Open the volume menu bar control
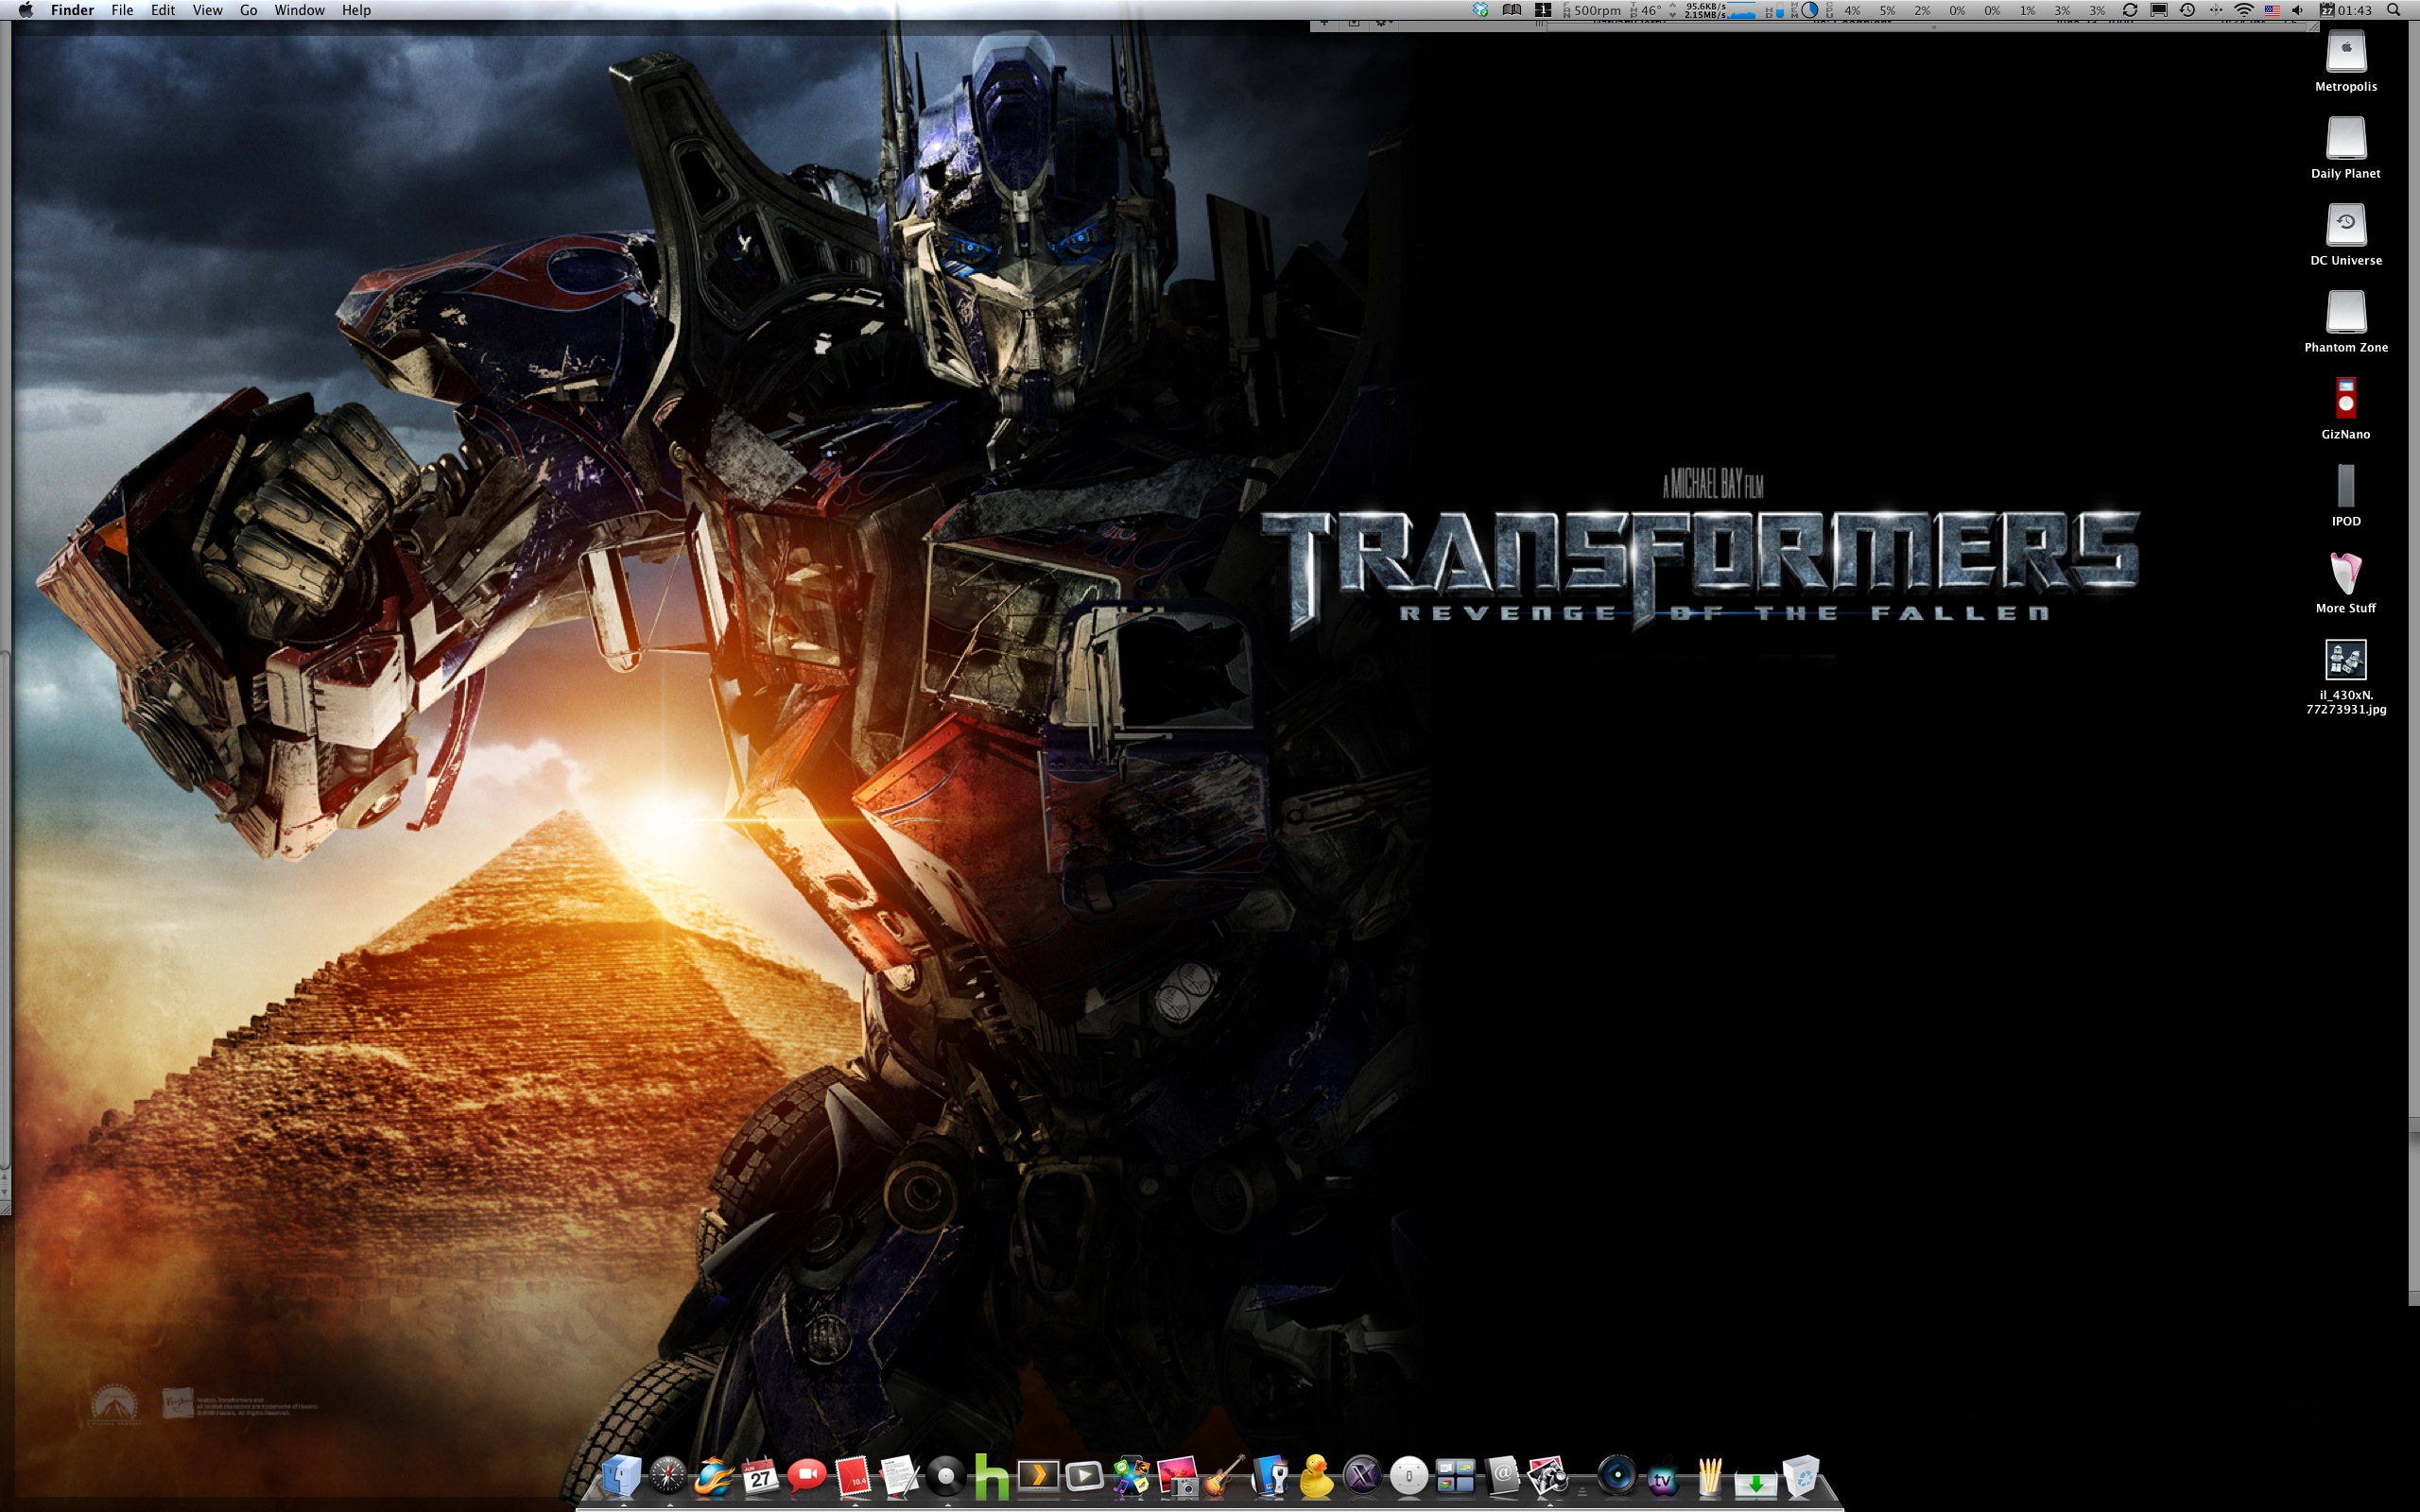Viewport: 2420px width, 1512px height. coord(2297,10)
